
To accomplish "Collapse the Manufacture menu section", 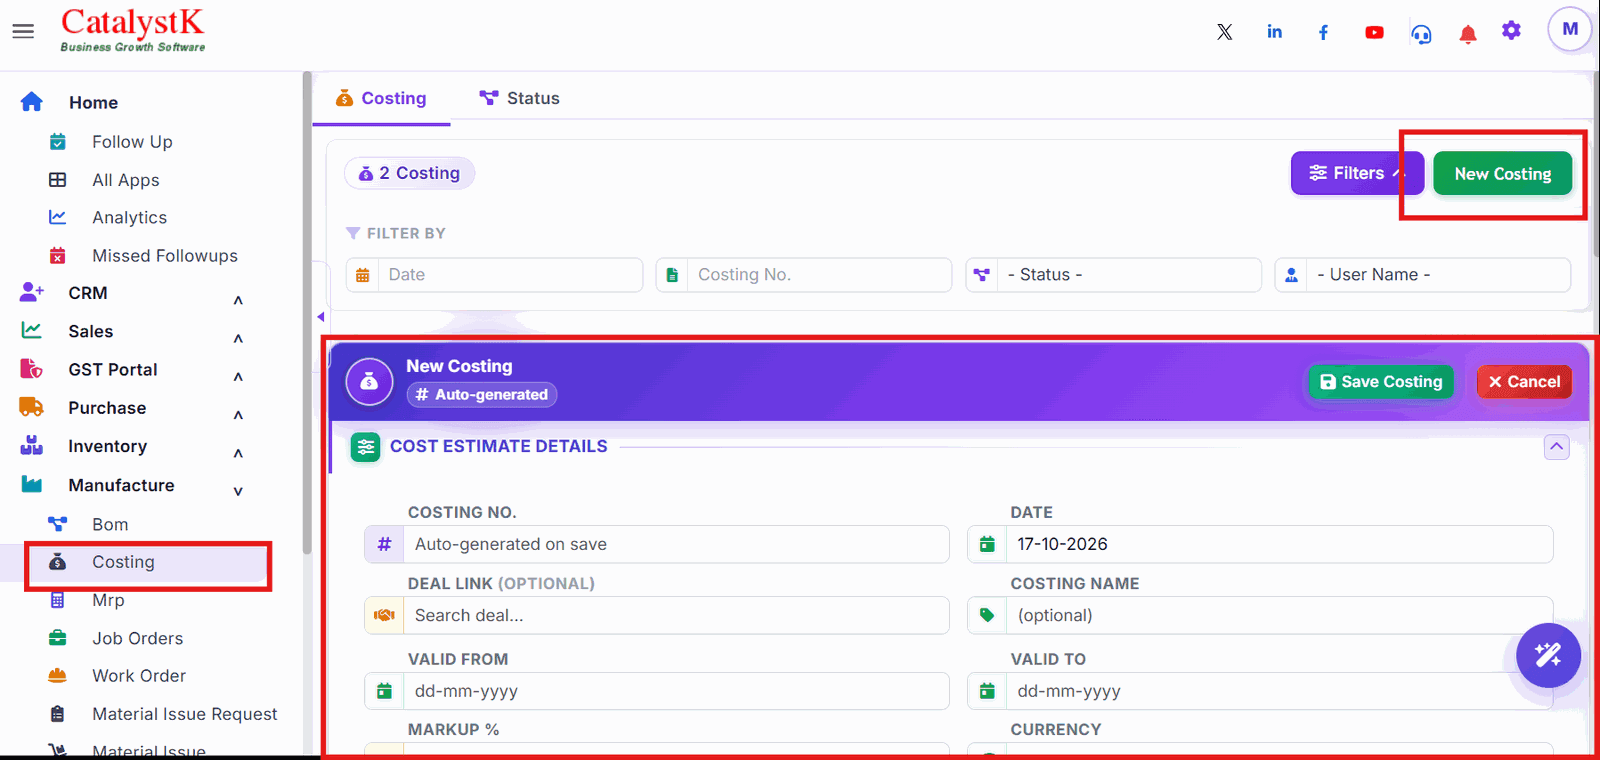I will click(x=238, y=491).
